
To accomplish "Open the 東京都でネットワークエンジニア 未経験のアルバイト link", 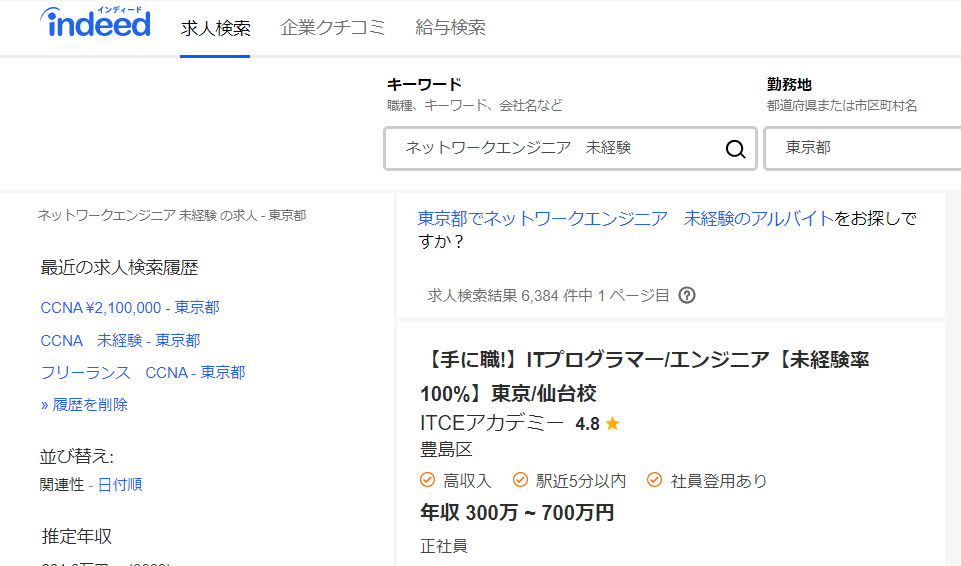I will click(x=626, y=219).
